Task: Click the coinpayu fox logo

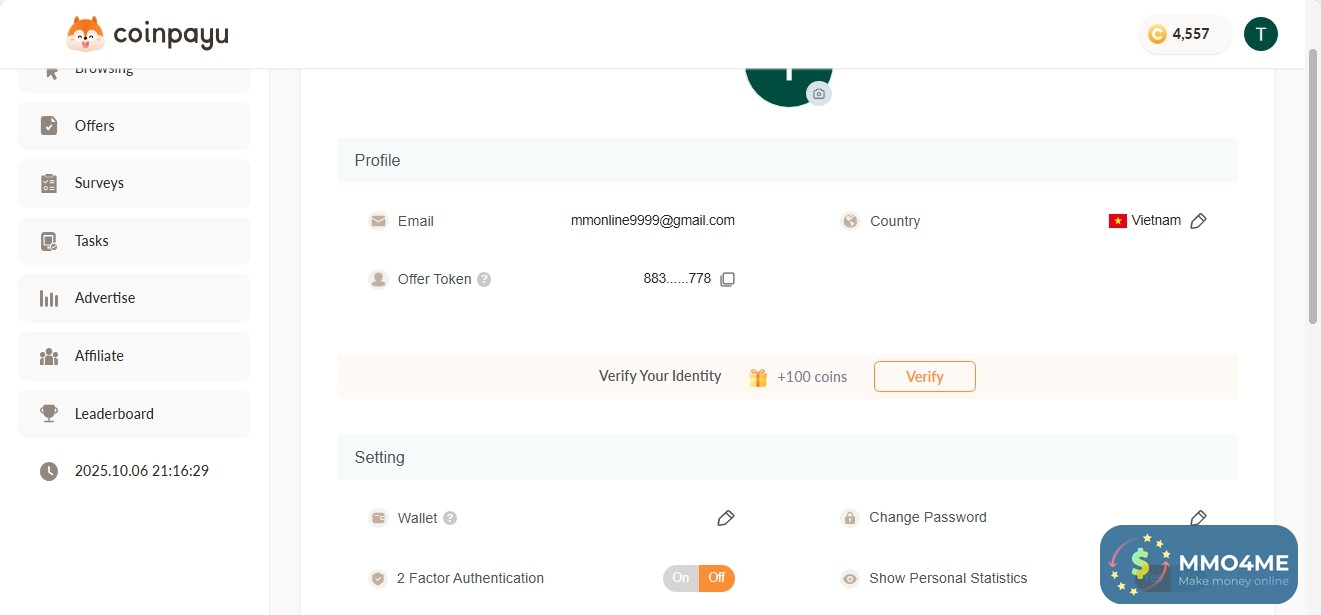Action: [85, 35]
